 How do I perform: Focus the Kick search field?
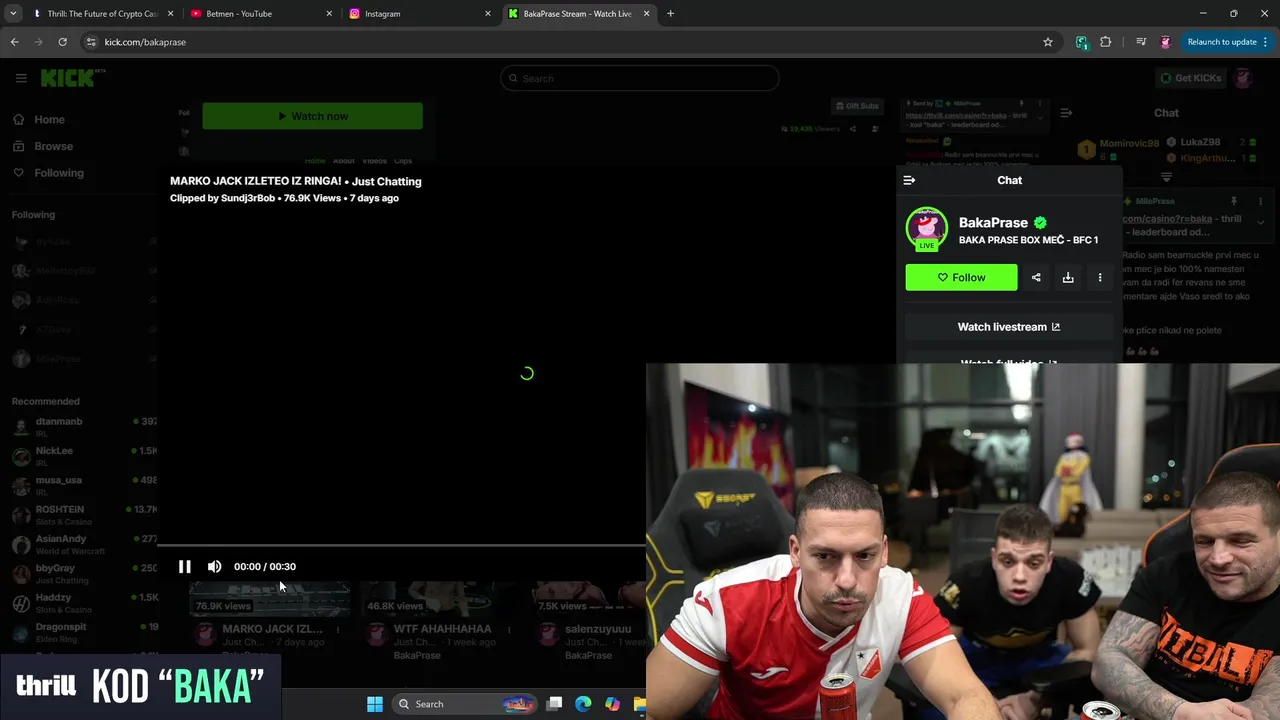pos(640,78)
